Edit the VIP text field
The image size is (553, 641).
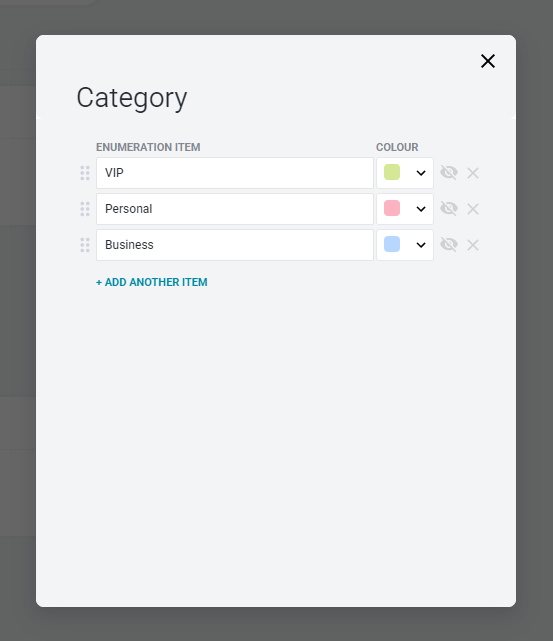pos(235,173)
